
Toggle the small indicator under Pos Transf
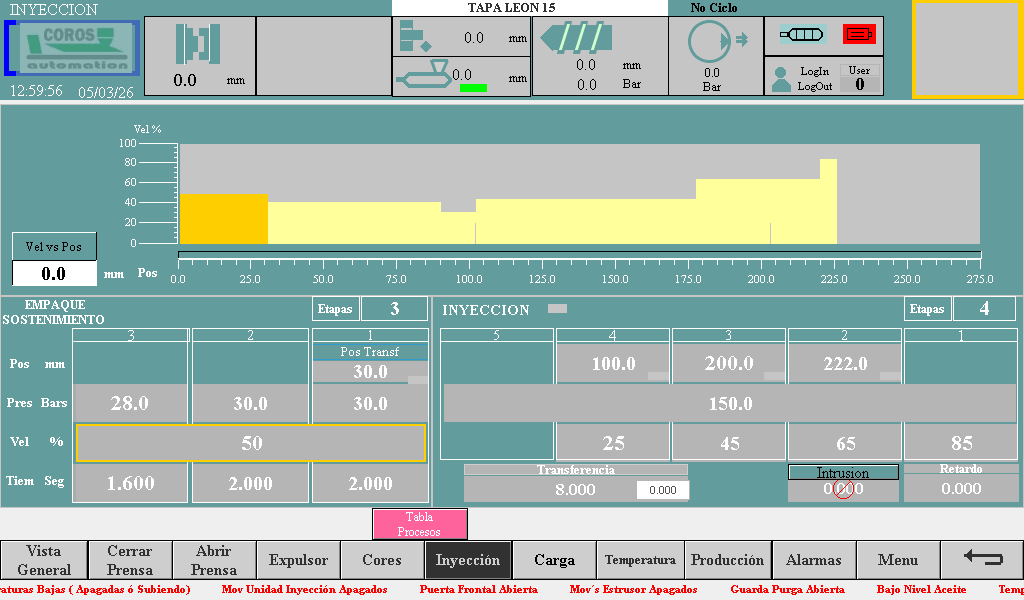point(417,380)
